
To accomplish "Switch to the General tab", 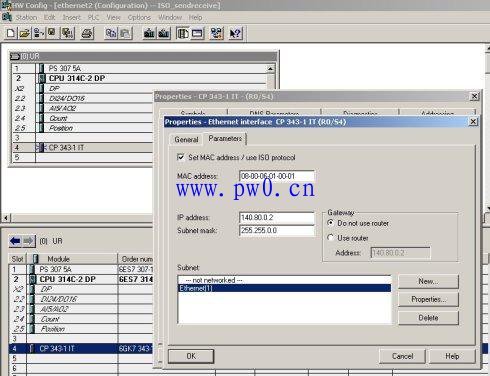I will (x=186, y=139).
